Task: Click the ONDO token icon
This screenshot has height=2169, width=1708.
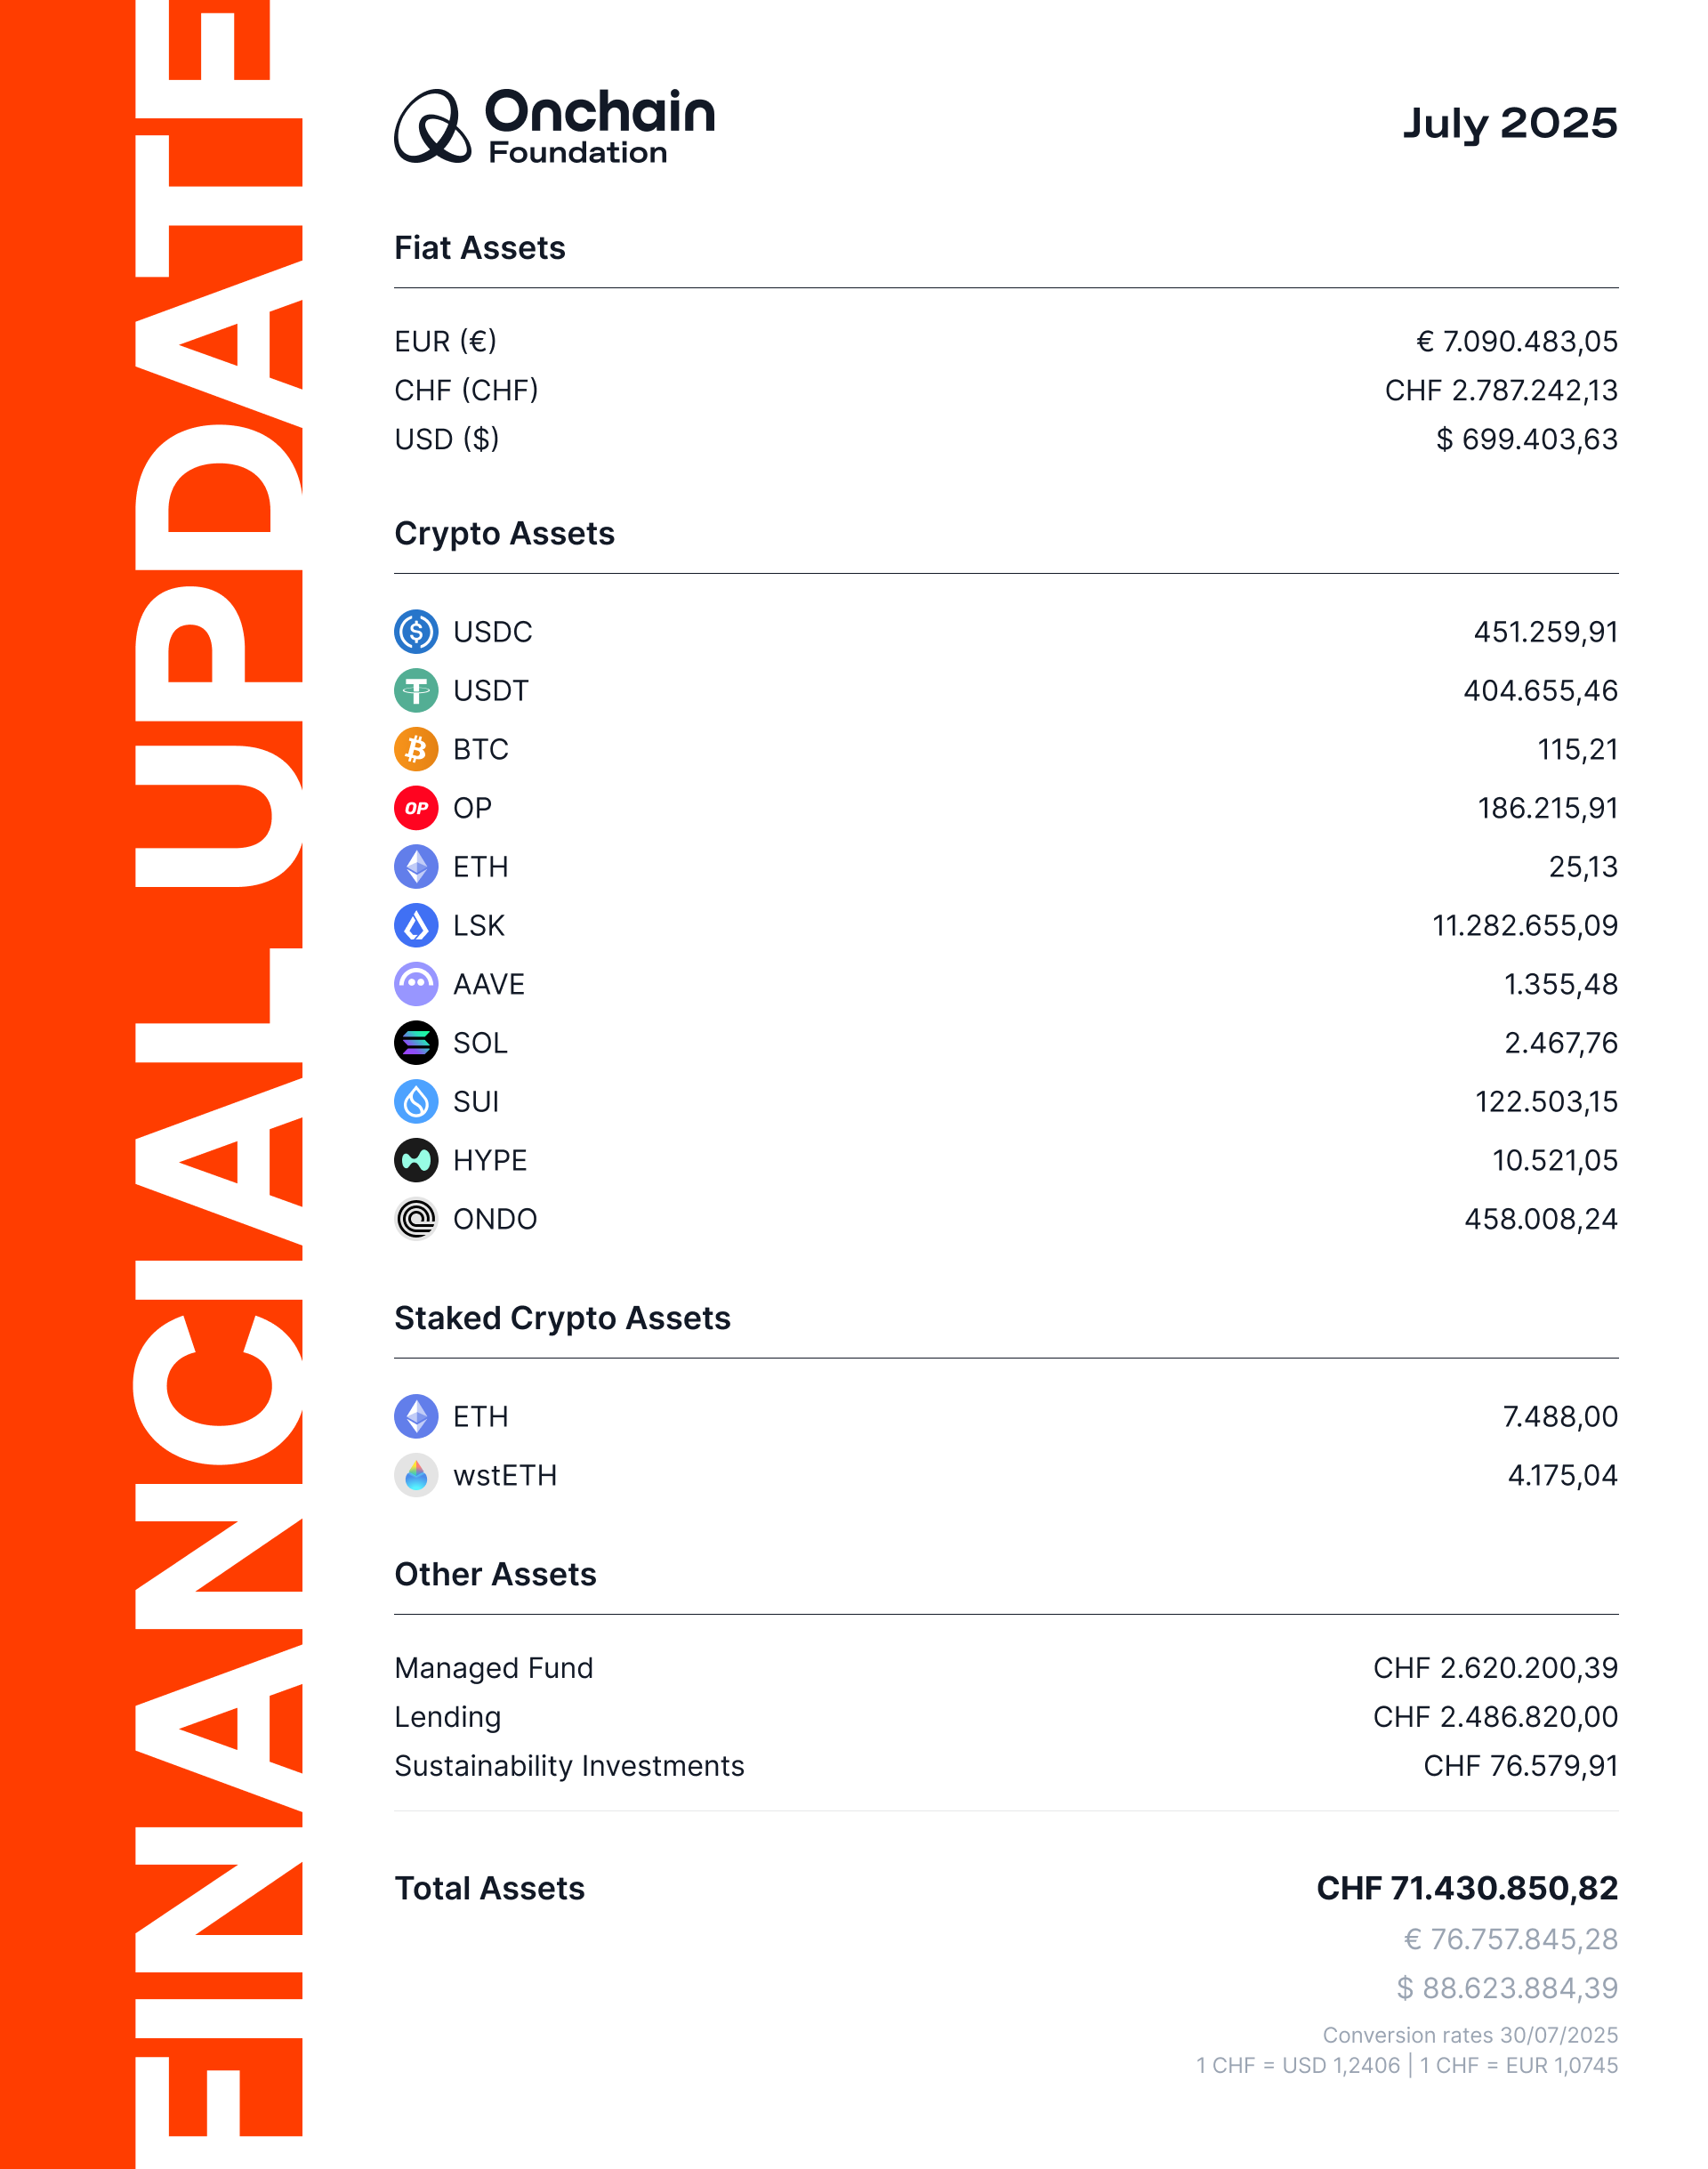Action: tap(416, 1219)
